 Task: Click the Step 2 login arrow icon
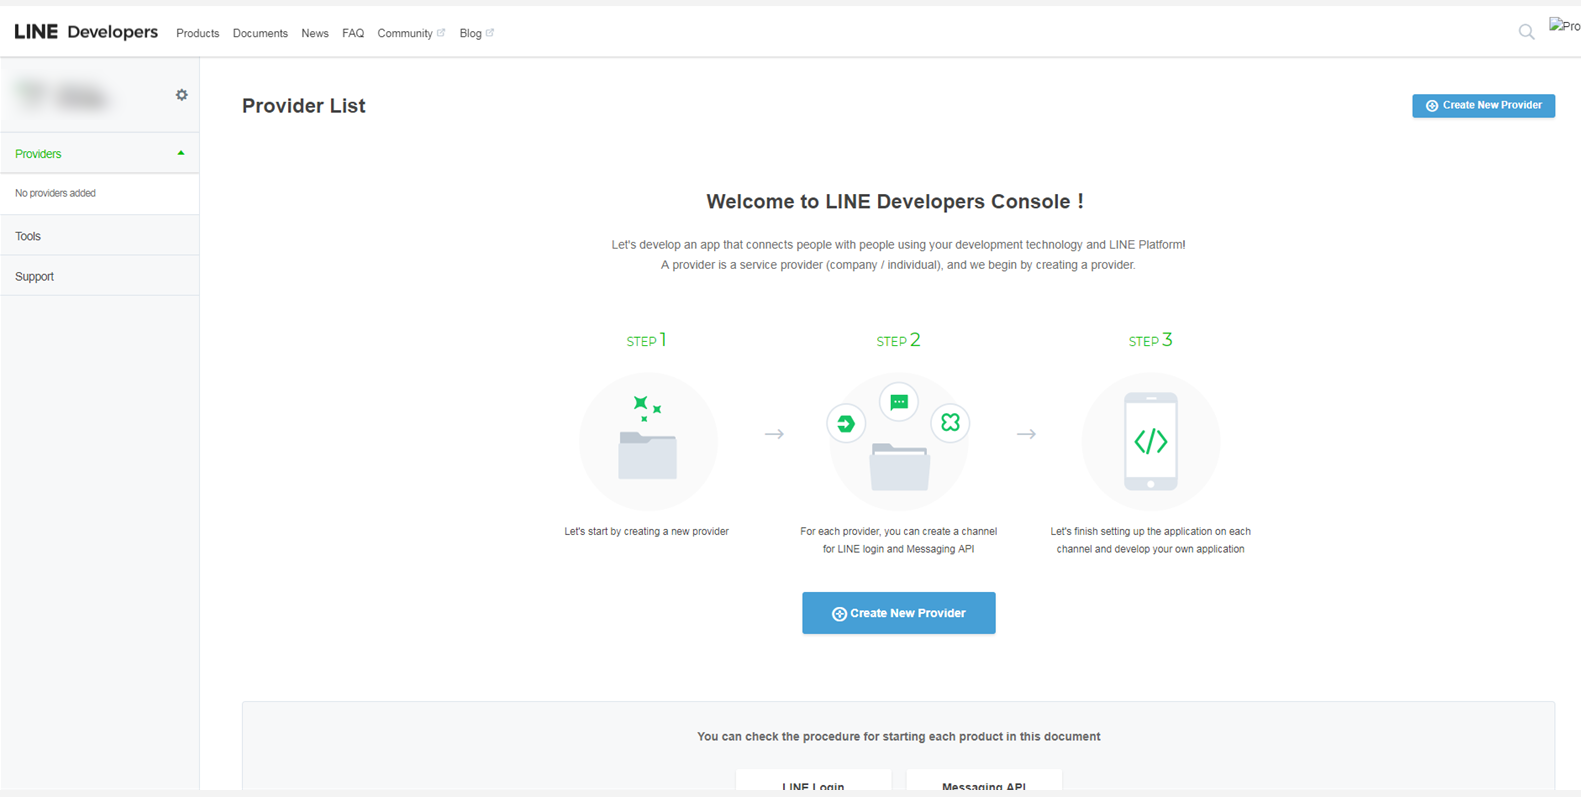[846, 424]
